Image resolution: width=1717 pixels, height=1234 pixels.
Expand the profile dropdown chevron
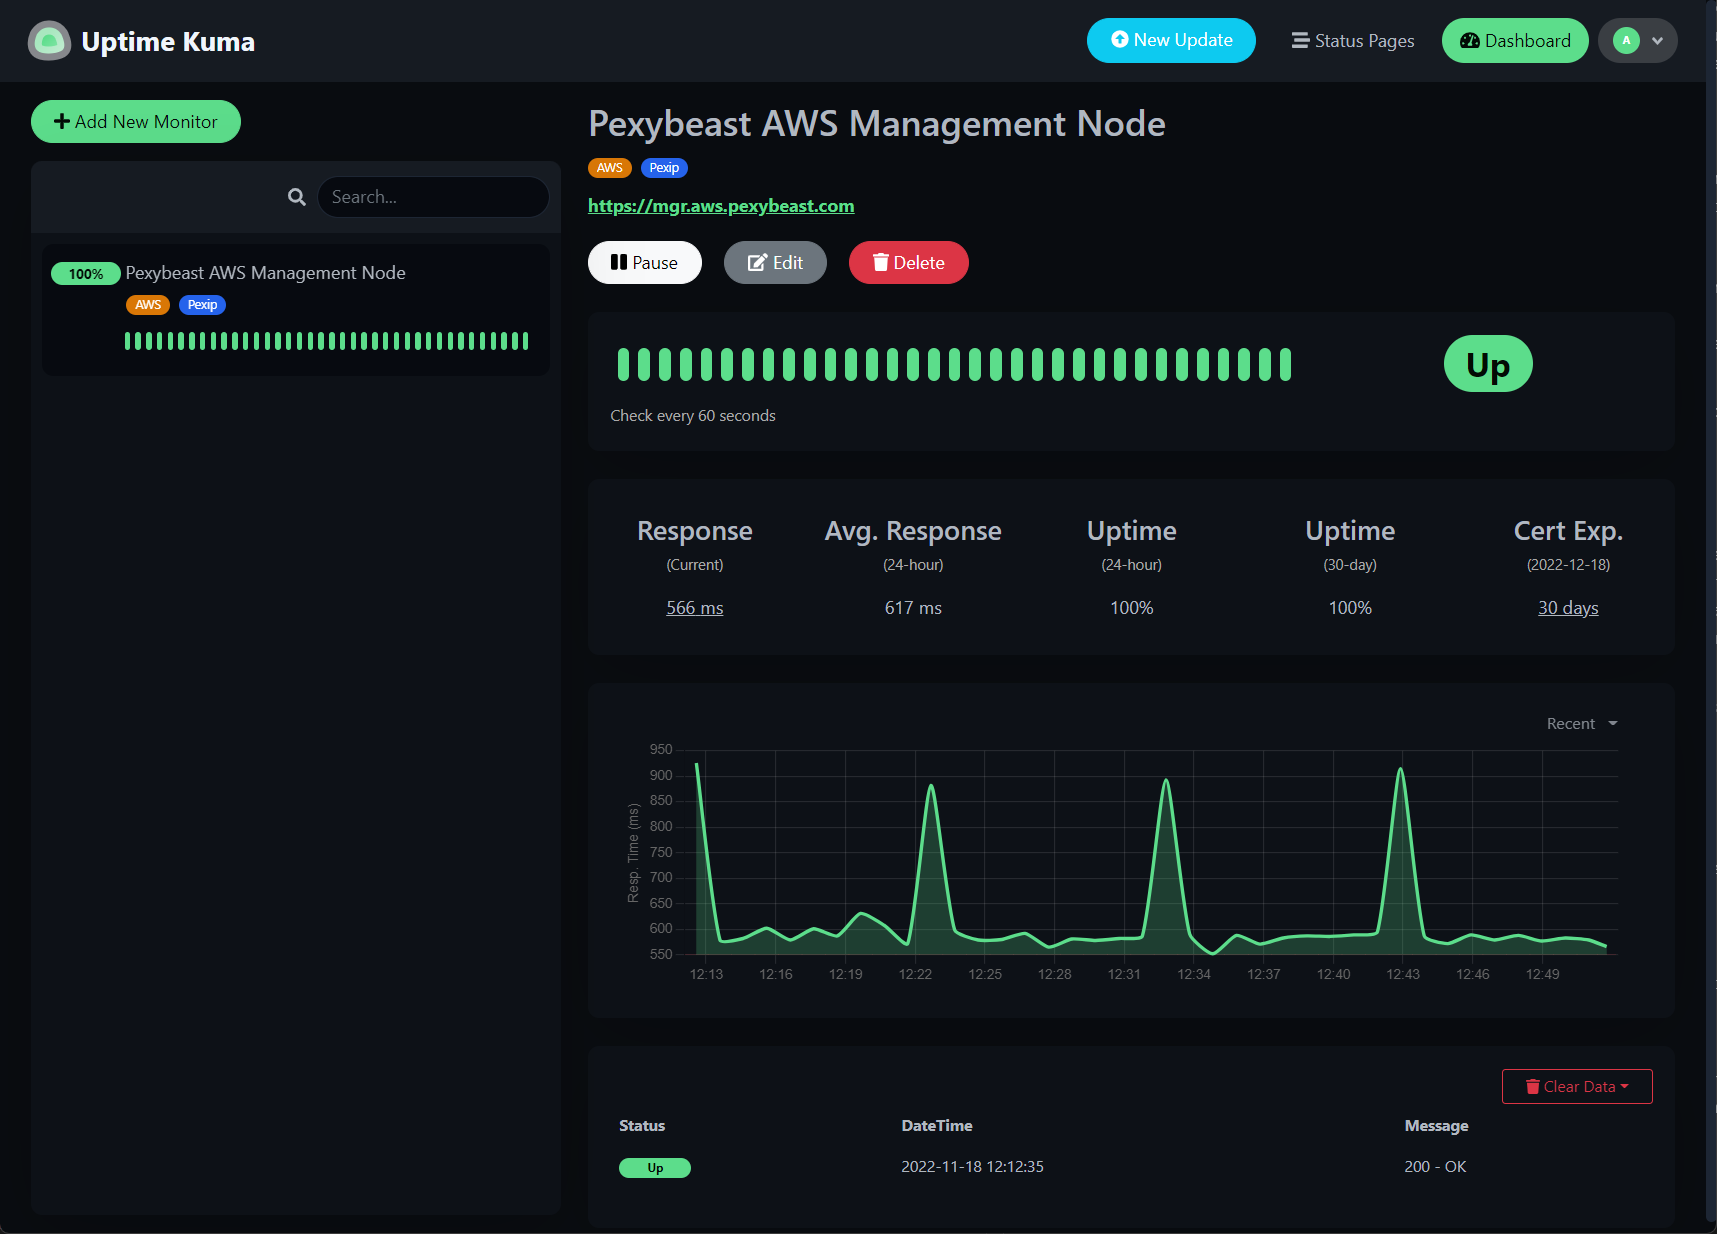pyautogui.click(x=1657, y=41)
